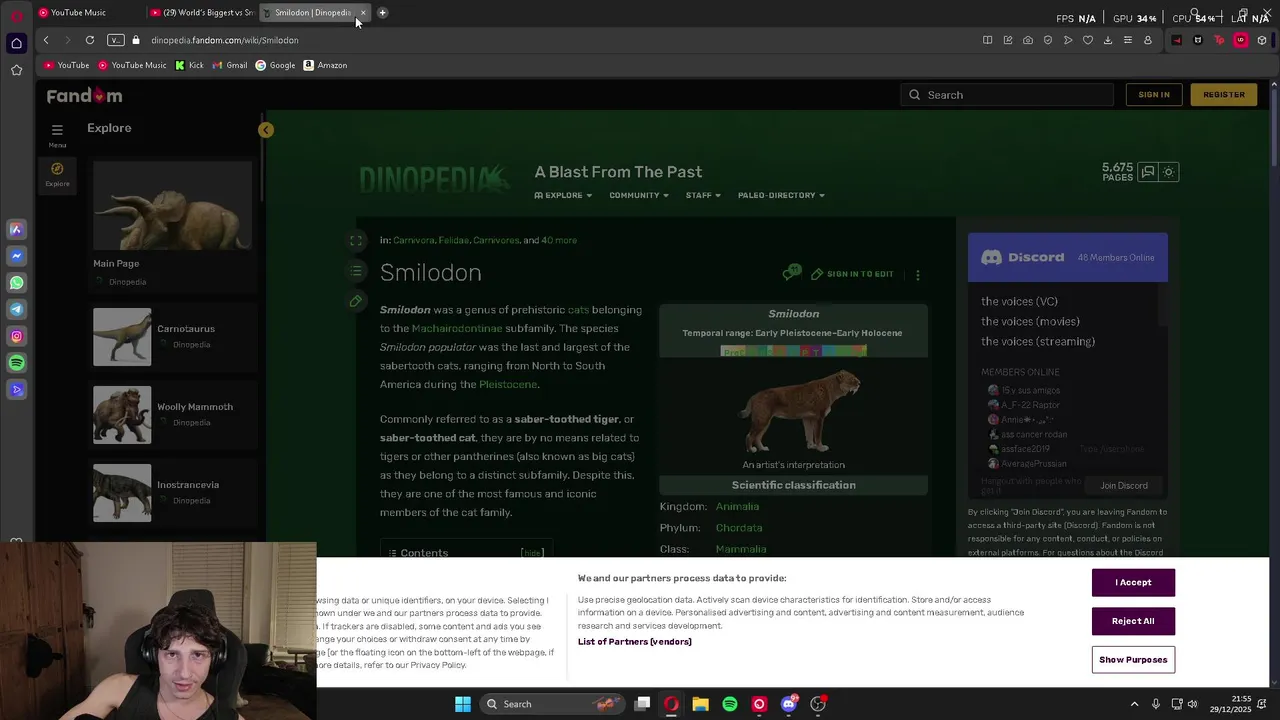Screen dimensions: 1280x720
Task: Click the fullscreen expand icon beside the article
Action: (356, 240)
